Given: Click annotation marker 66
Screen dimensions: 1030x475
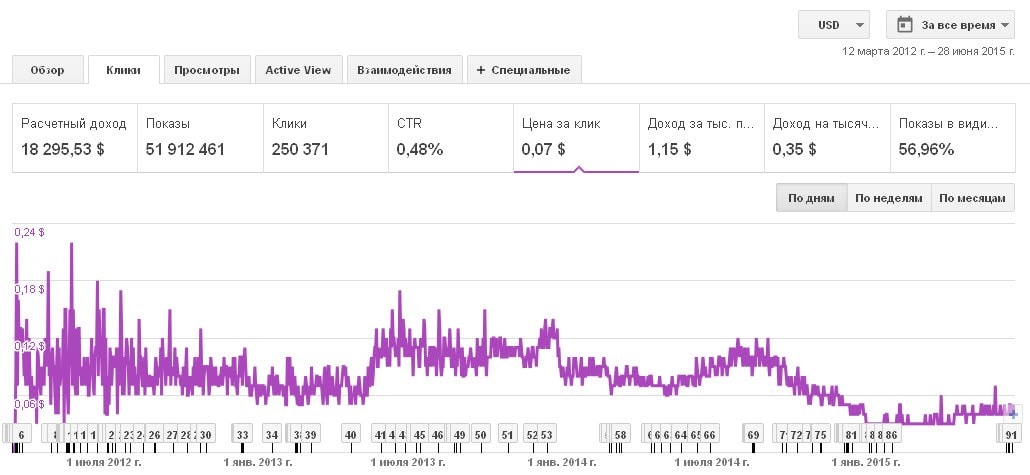Looking at the screenshot, I should click(x=709, y=434).
